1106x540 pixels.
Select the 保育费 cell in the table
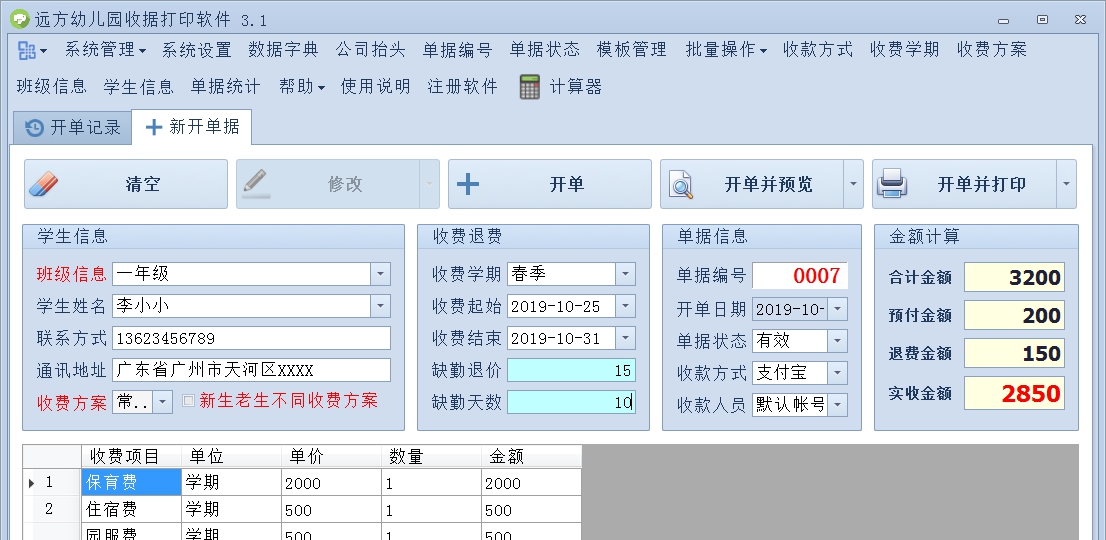click(x=131, y=483)
